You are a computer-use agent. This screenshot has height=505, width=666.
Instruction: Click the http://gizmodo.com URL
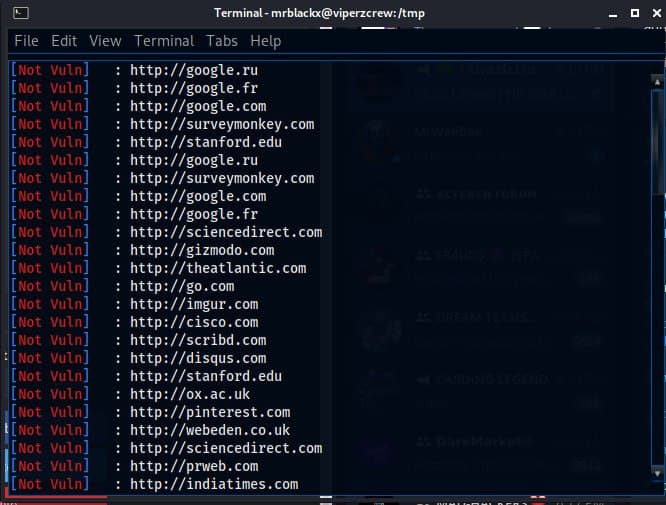[201, 250]
